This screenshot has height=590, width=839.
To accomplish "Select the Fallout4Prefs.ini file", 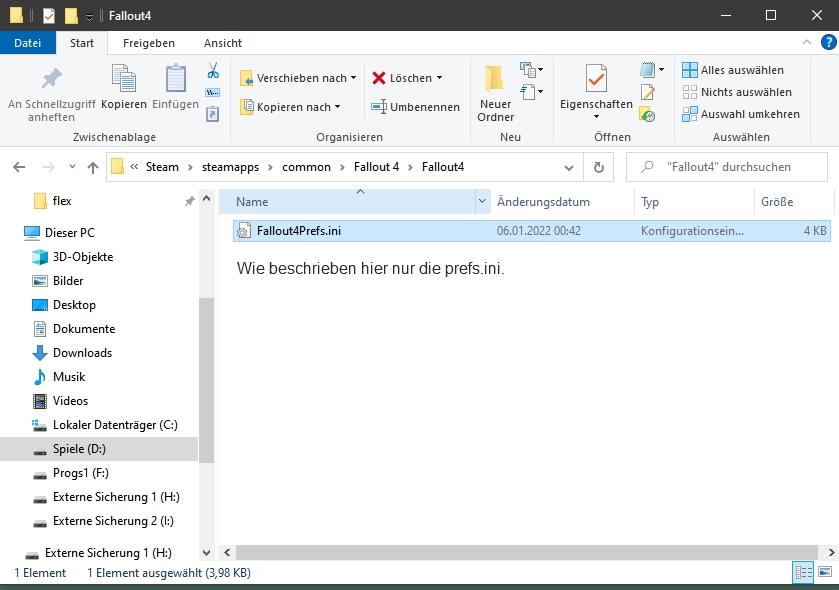I will pos(532,231).
